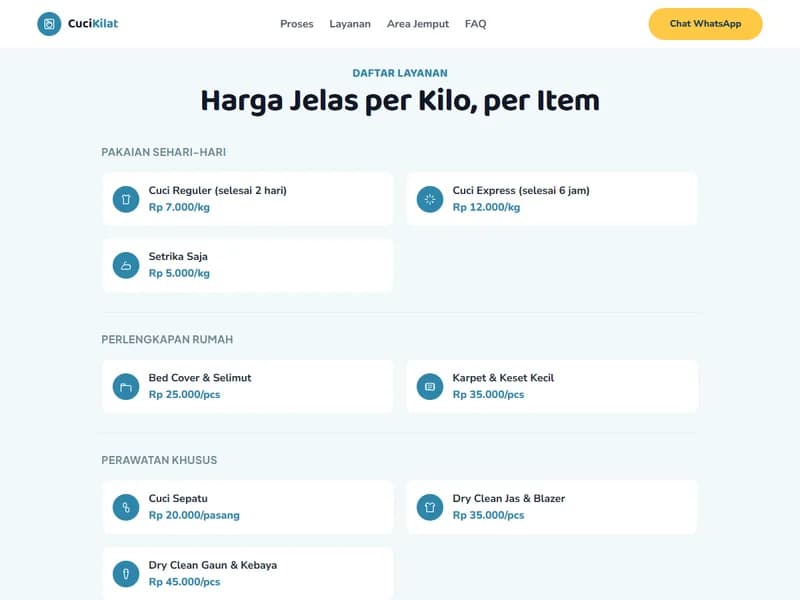This screenshot has height=600, width=800.
Task: Select 'Cuci Express (selesai 6 jam)' title
Action: tap(521, 190)
